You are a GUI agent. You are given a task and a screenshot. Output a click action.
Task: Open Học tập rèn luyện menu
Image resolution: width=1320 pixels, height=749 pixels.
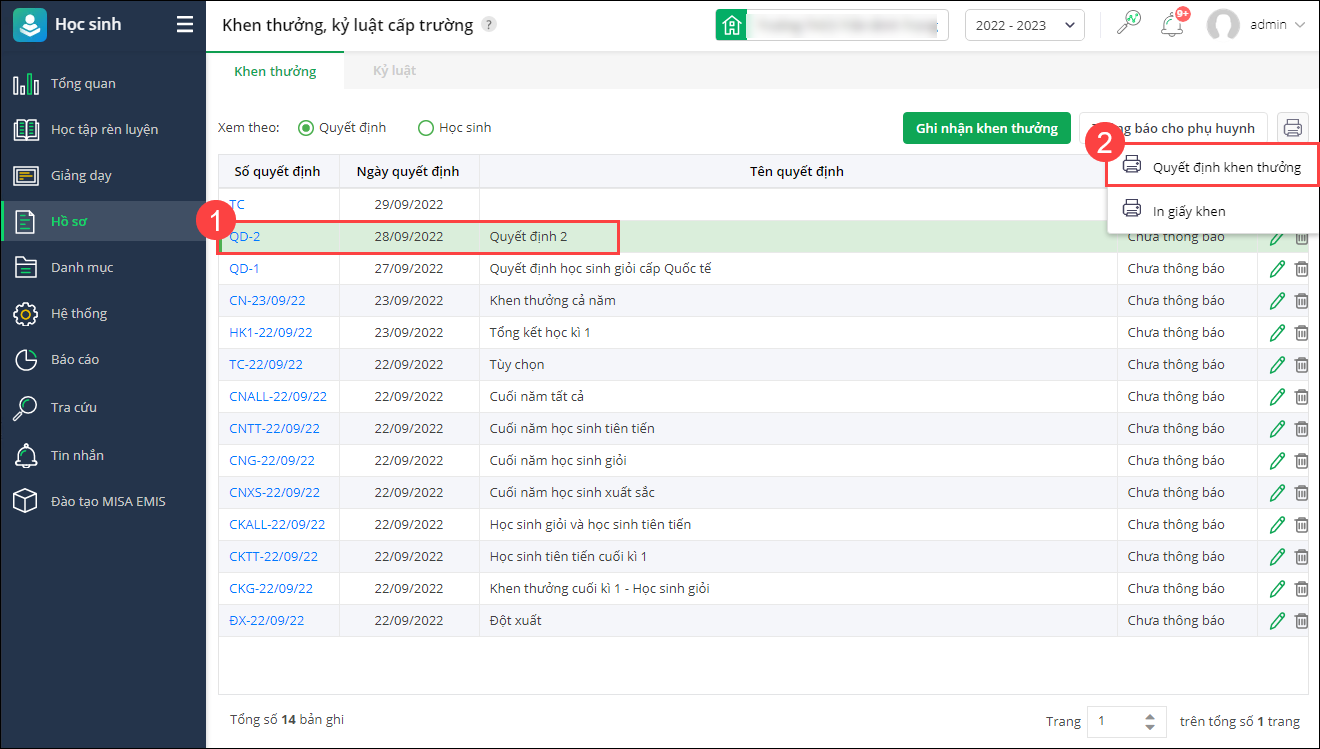tap(103, 129)
